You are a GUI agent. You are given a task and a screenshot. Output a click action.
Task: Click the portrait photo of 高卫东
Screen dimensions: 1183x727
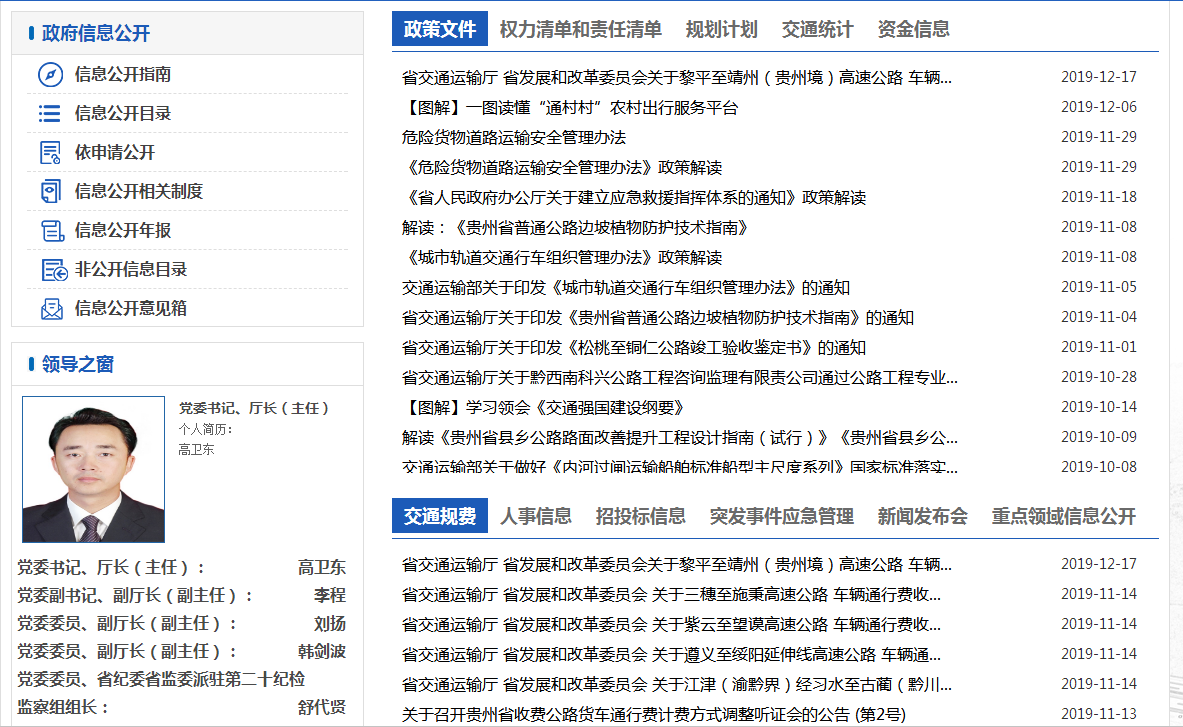pyautogui.click(x=93, y=469)
